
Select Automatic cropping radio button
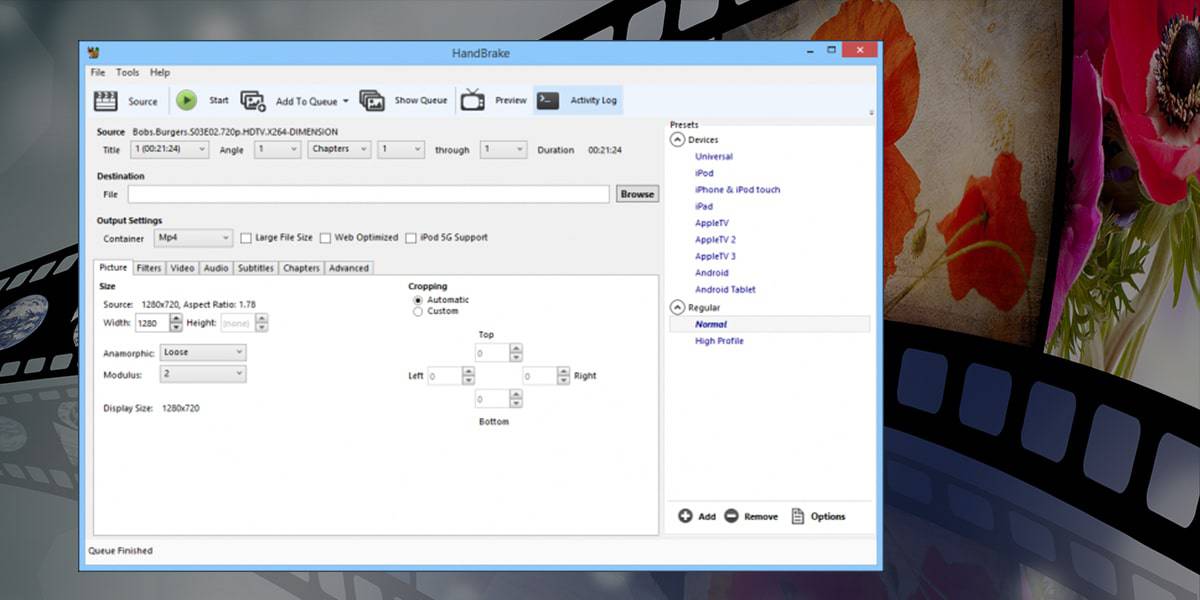pyautogui.click(x=418, y=300)
